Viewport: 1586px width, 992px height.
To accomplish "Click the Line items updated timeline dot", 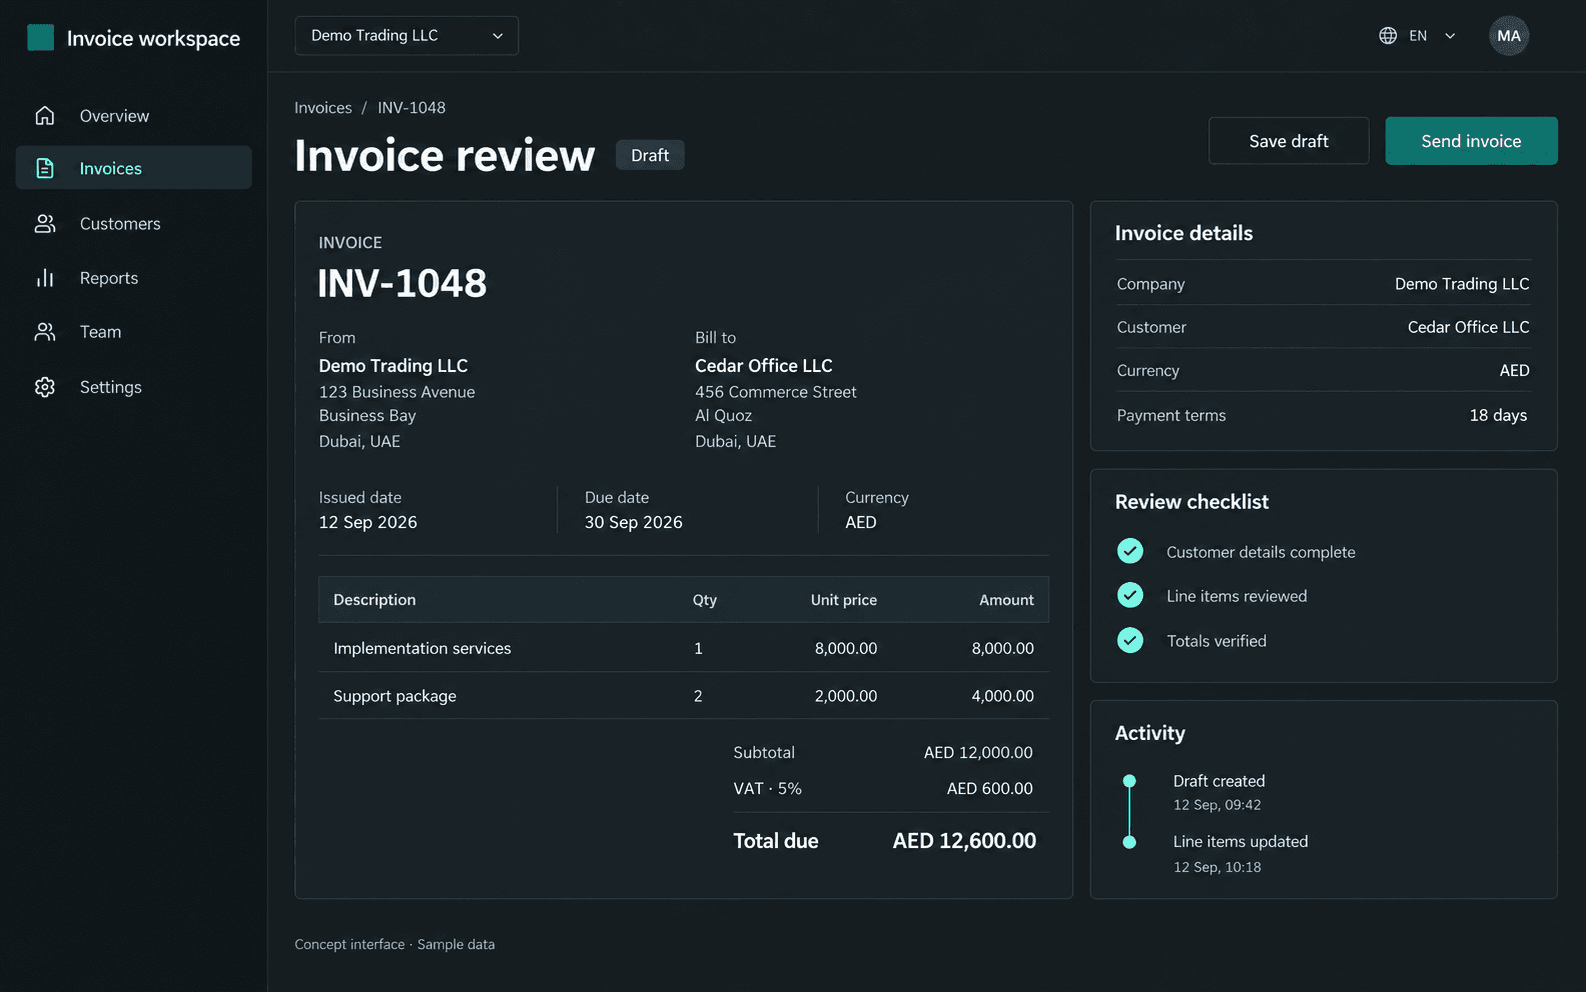I will click(1129, 842).
